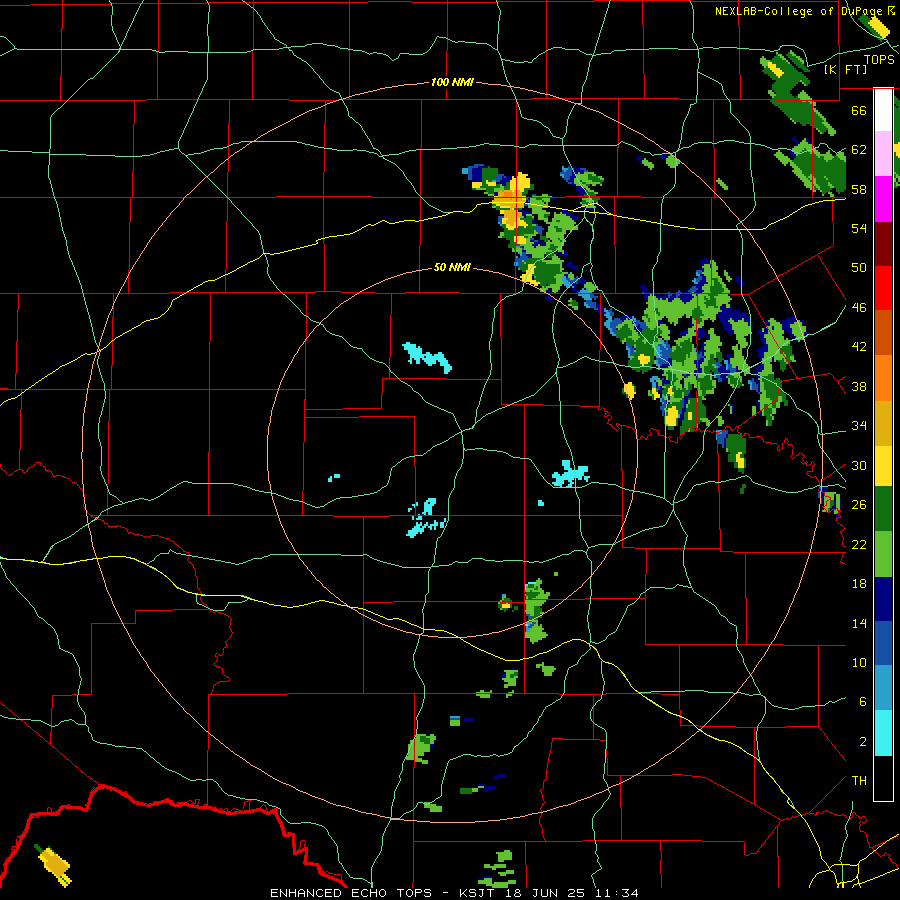Click the TH threshold label on the scale
900x900 pixels.
pyautogui.click(x=859, y=781)
